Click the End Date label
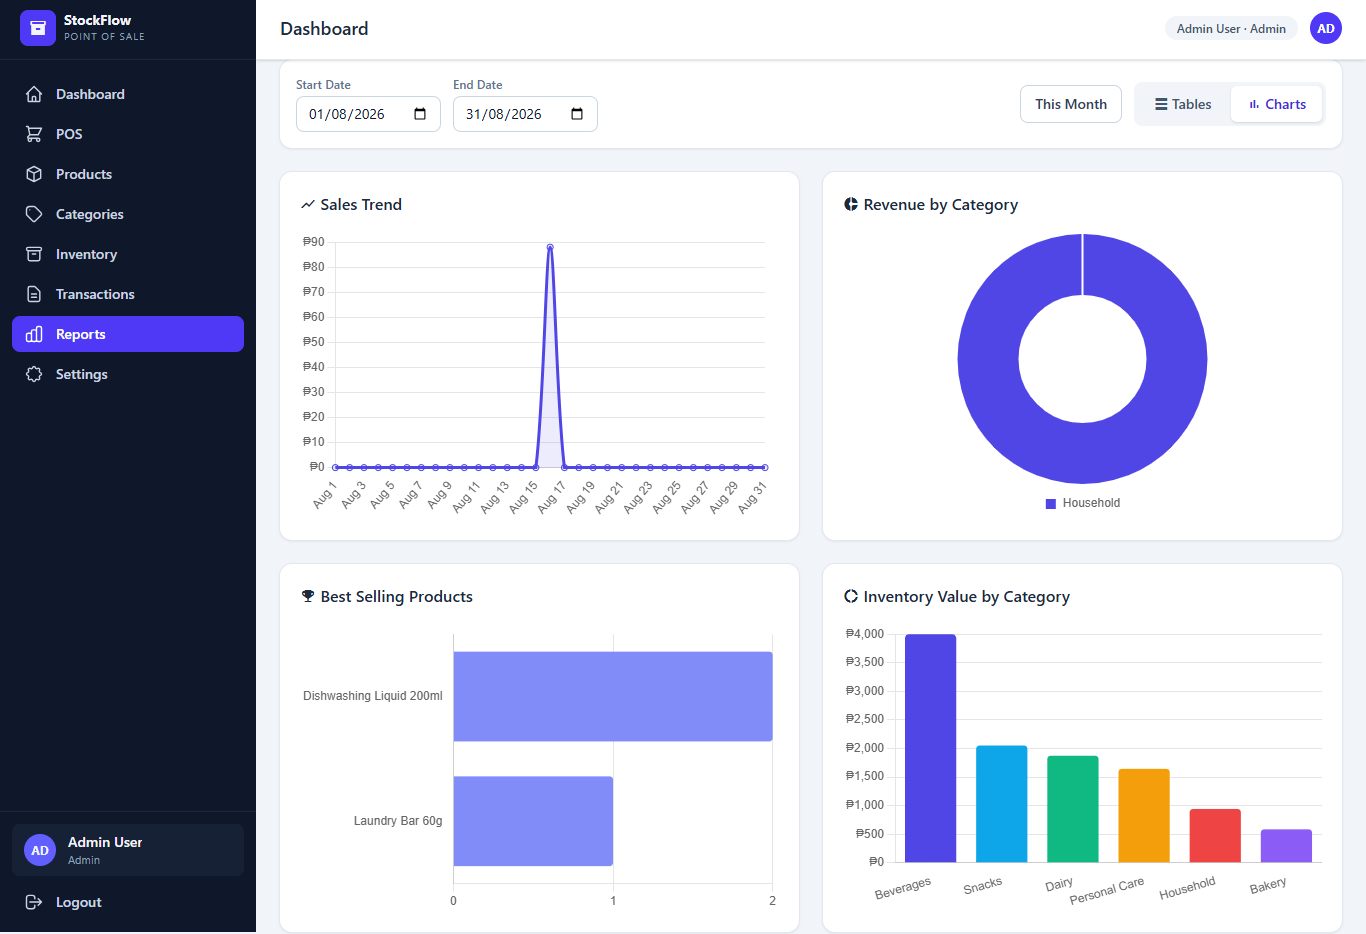Image resolution: width=1366 pixels, height=934 pixels. [x=478, y=85]
